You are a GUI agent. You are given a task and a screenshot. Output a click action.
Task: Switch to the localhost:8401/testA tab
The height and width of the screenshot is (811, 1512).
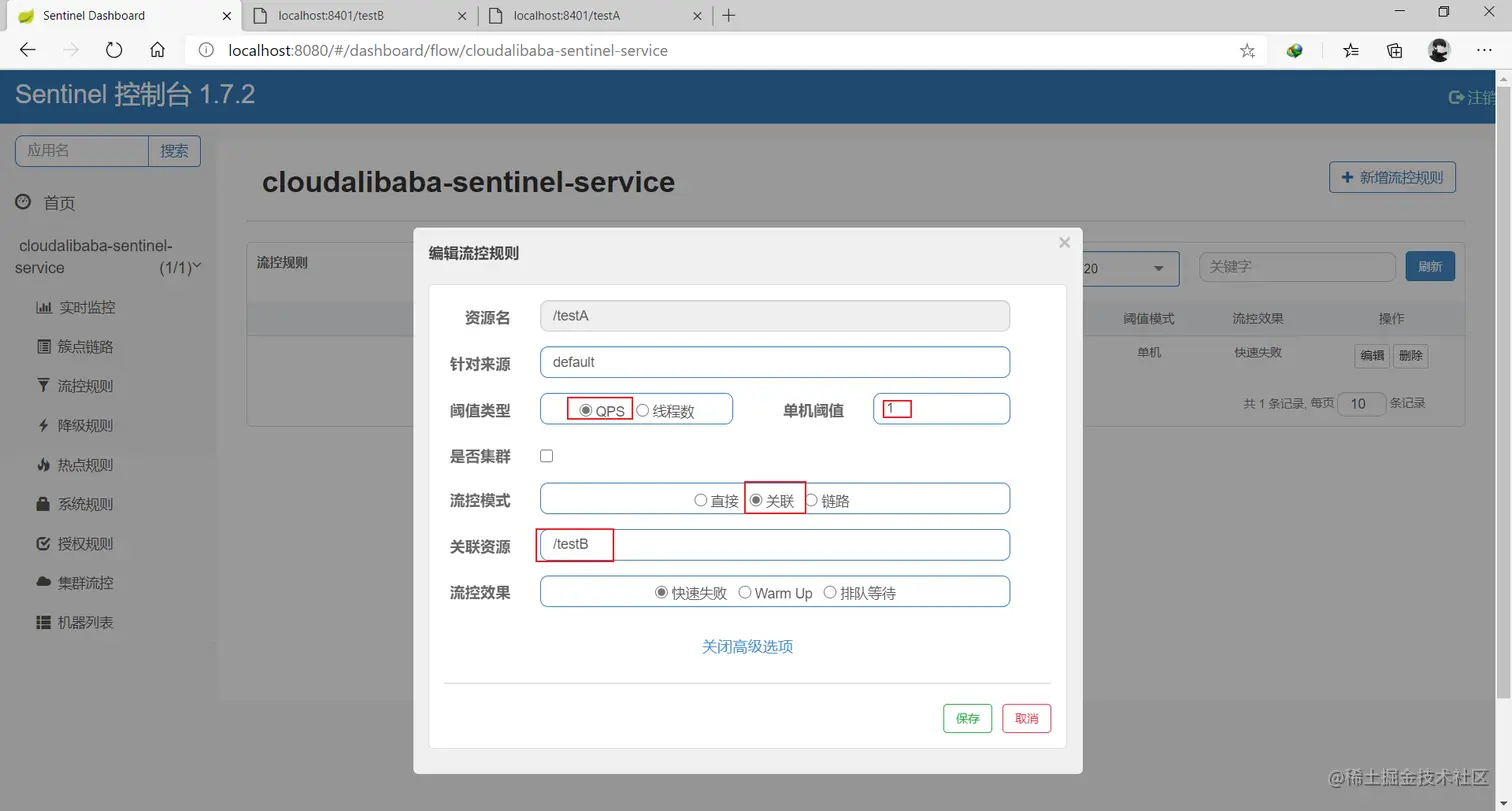tap(597, 15)
